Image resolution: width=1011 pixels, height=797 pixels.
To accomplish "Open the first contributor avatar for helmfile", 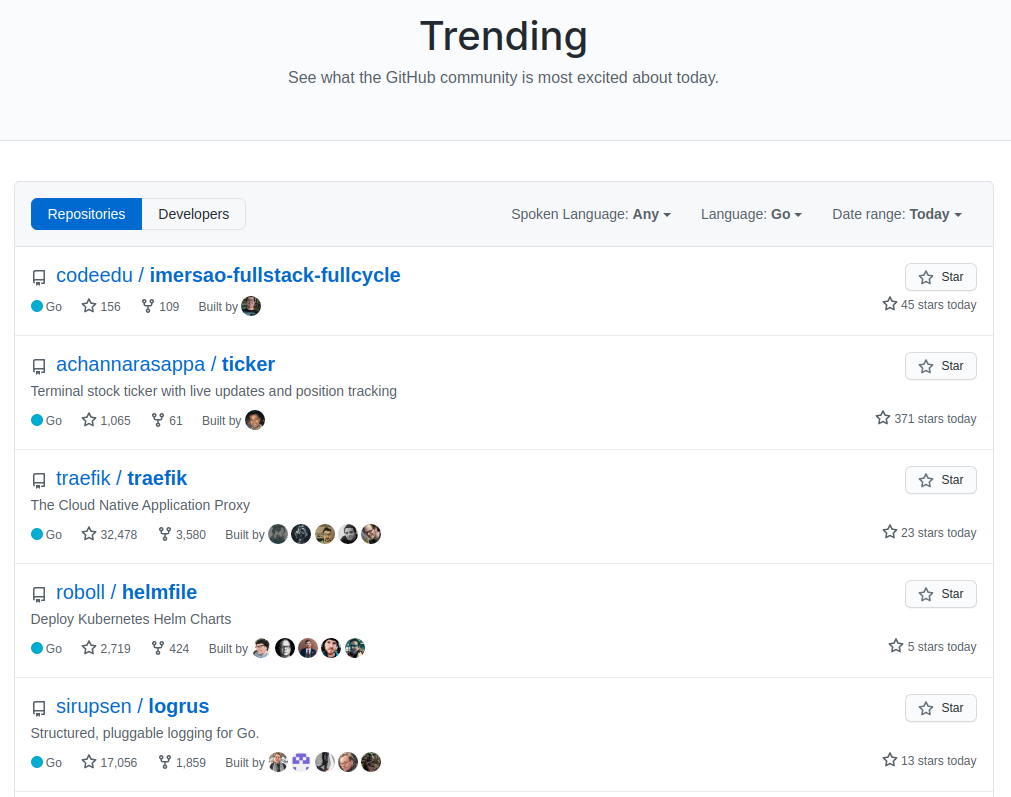I will [262, 649].
